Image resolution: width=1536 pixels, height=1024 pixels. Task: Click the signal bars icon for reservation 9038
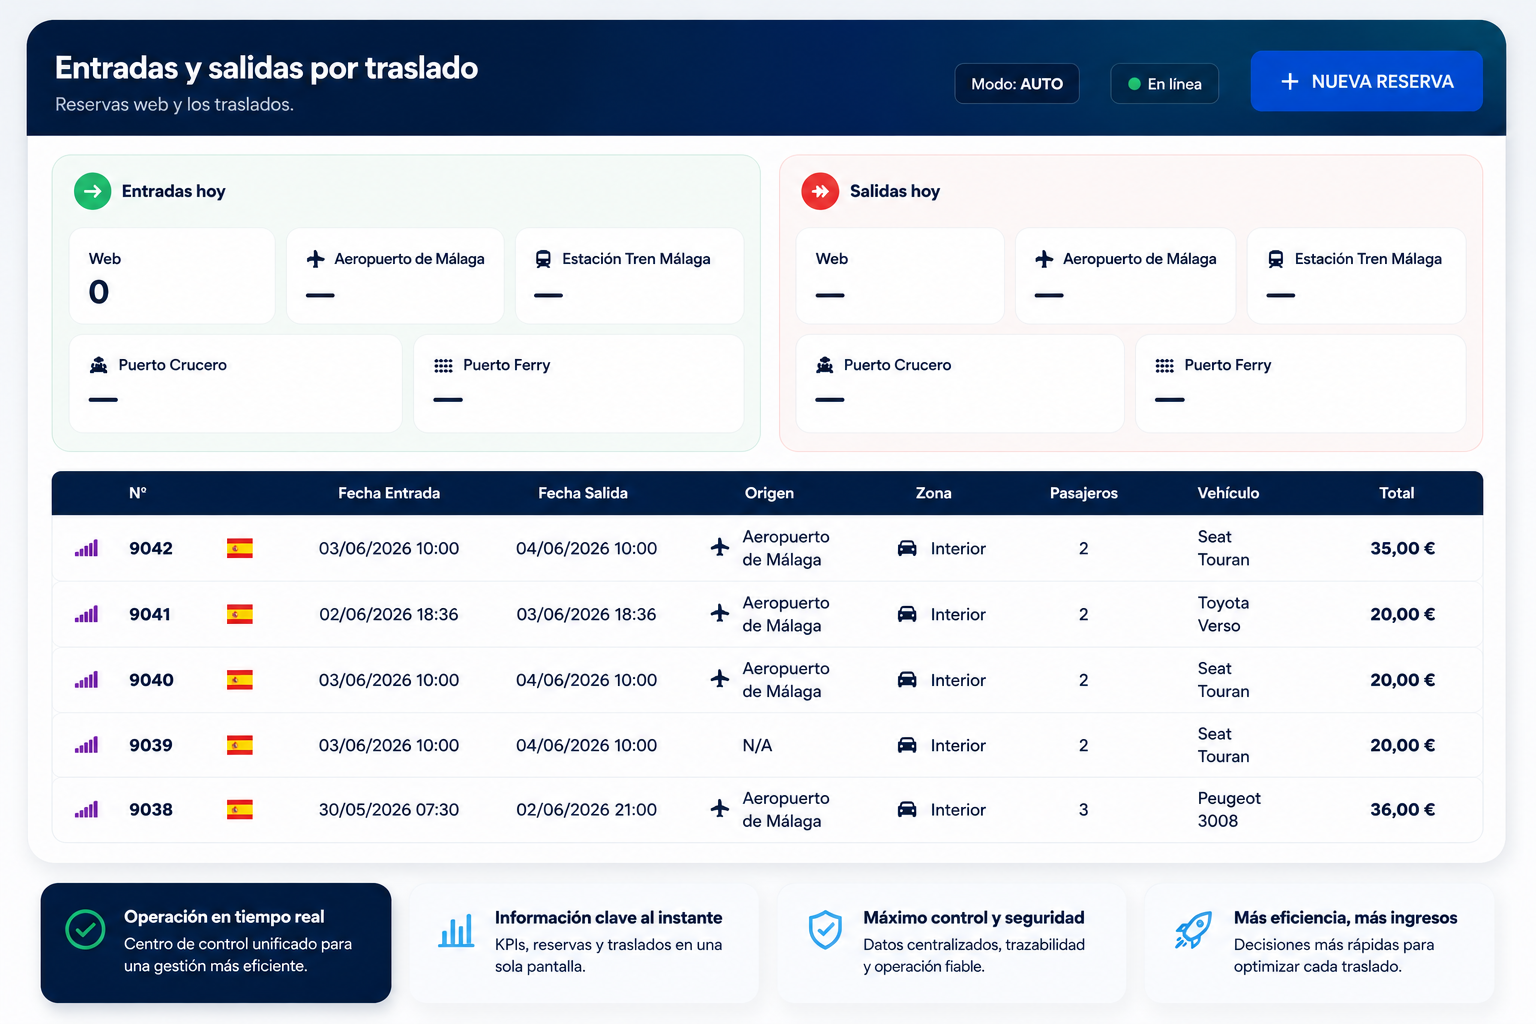86,810
